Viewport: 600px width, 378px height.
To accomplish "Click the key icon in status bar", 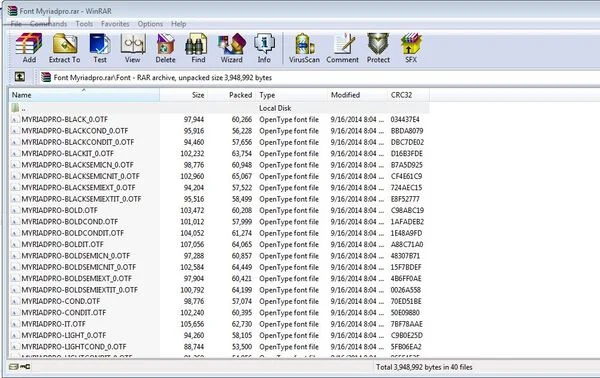I will (x=25, y=367).
